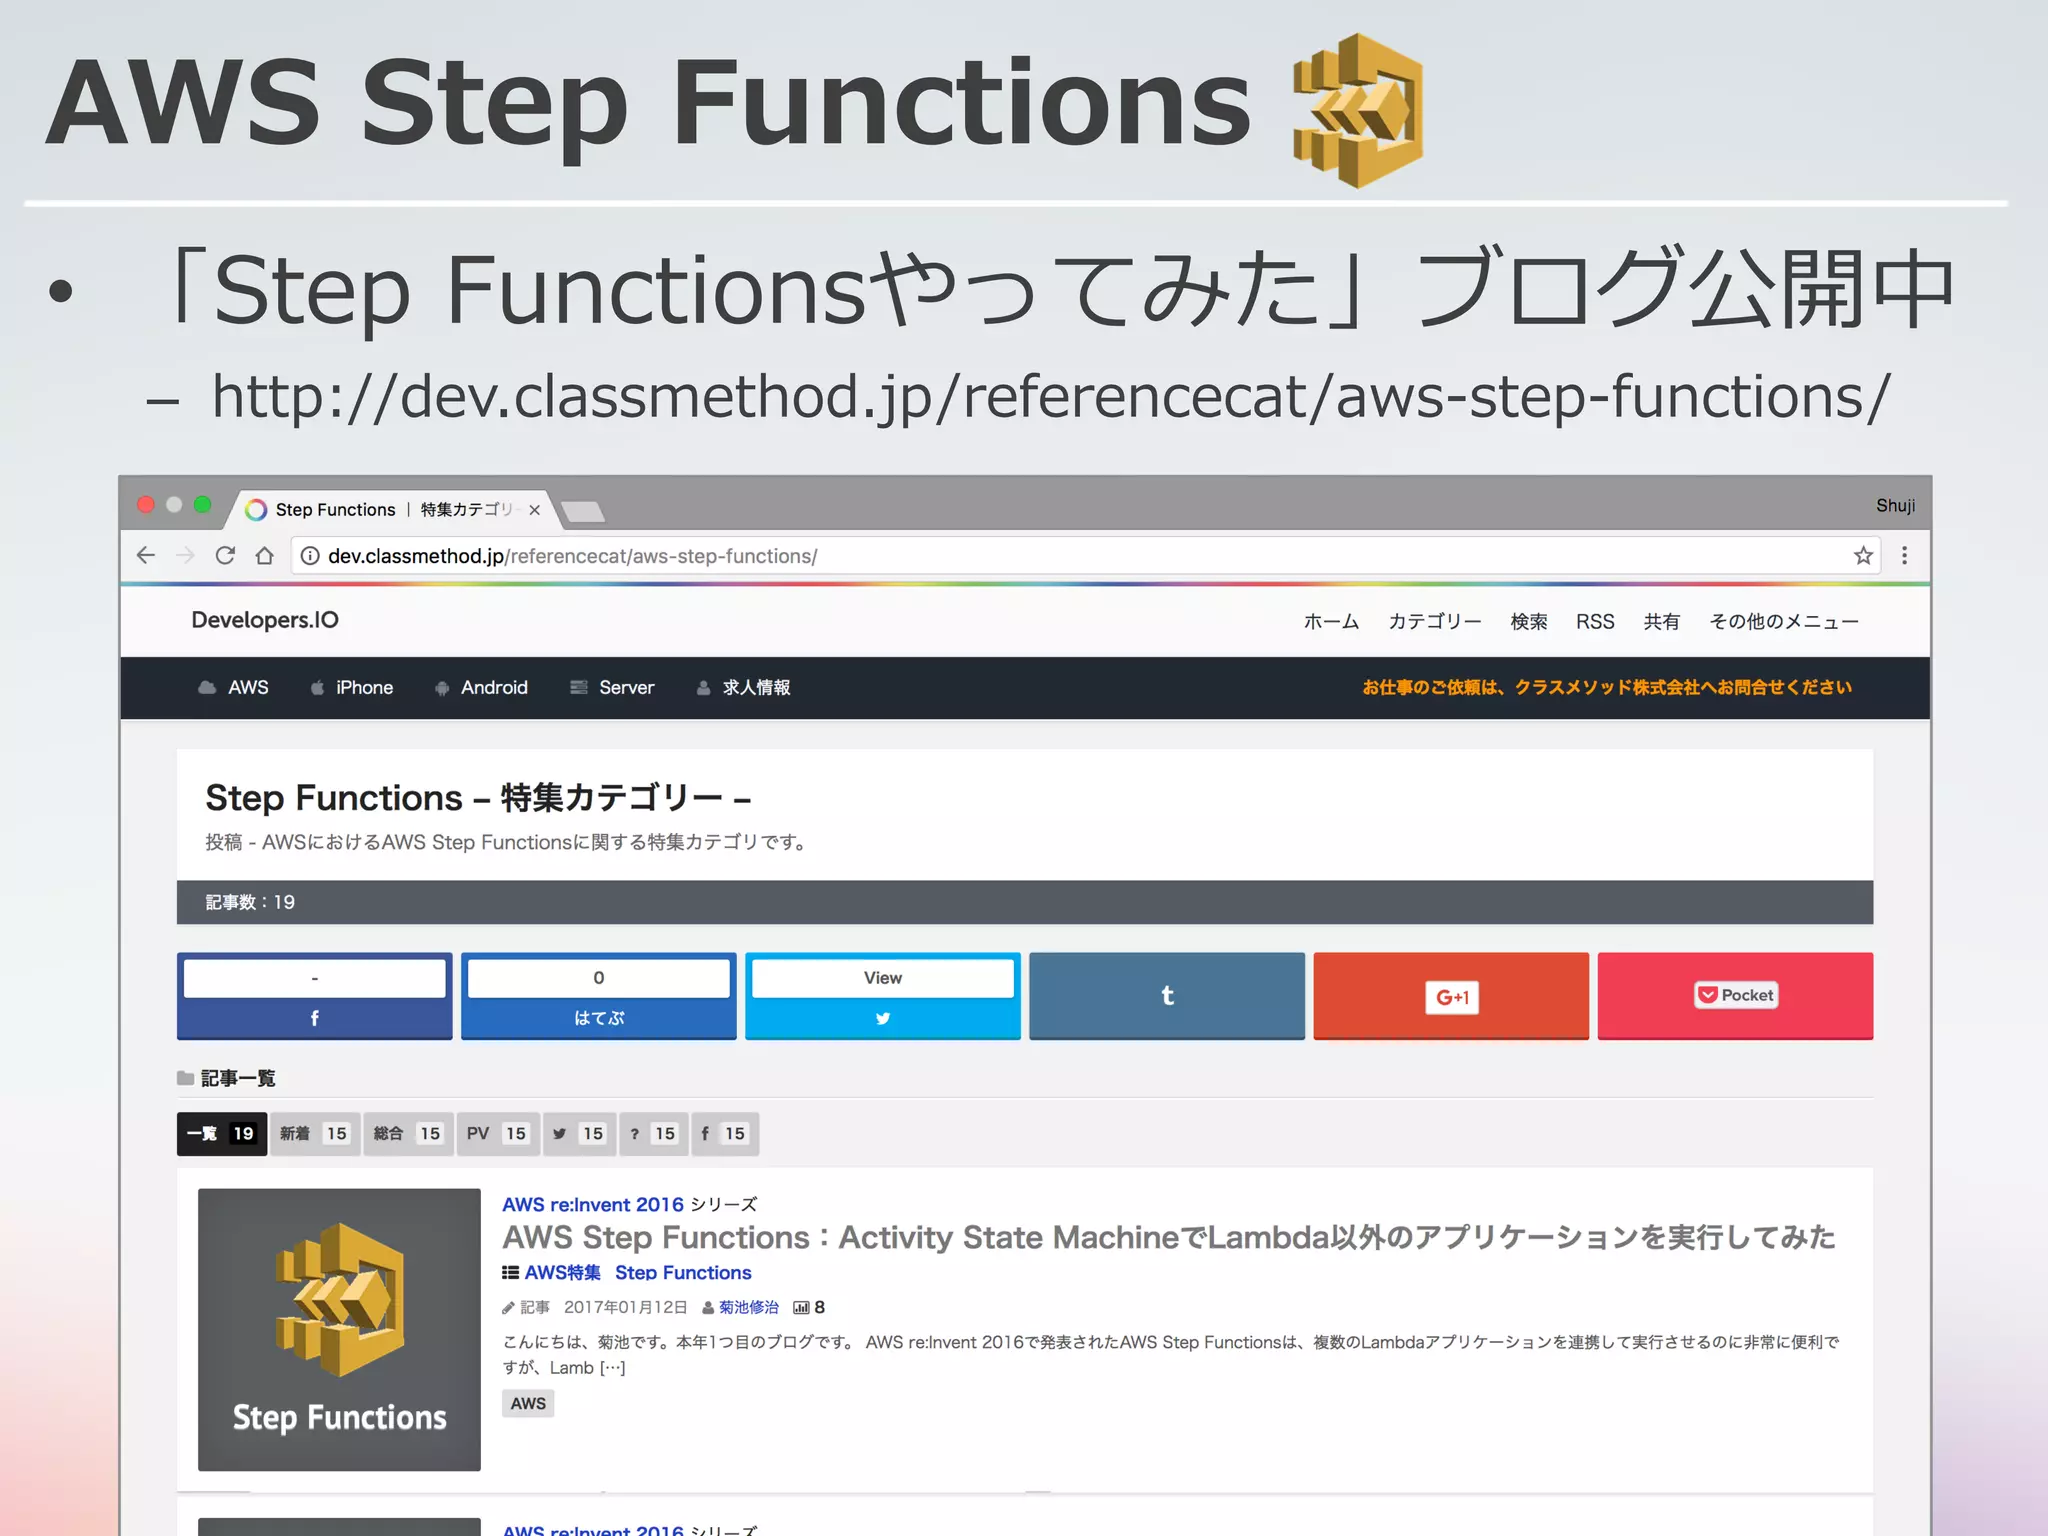This screenshot has width=2048, height=1536.
Task: Click AWS特集 category link
Action: coord(562,1273)
